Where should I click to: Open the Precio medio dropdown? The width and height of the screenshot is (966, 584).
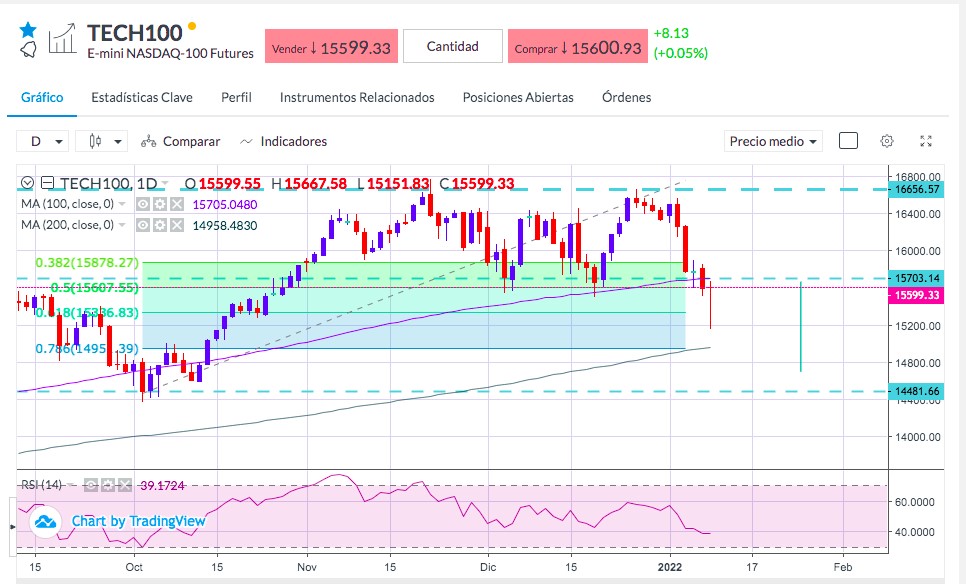[x=773, y=141]
